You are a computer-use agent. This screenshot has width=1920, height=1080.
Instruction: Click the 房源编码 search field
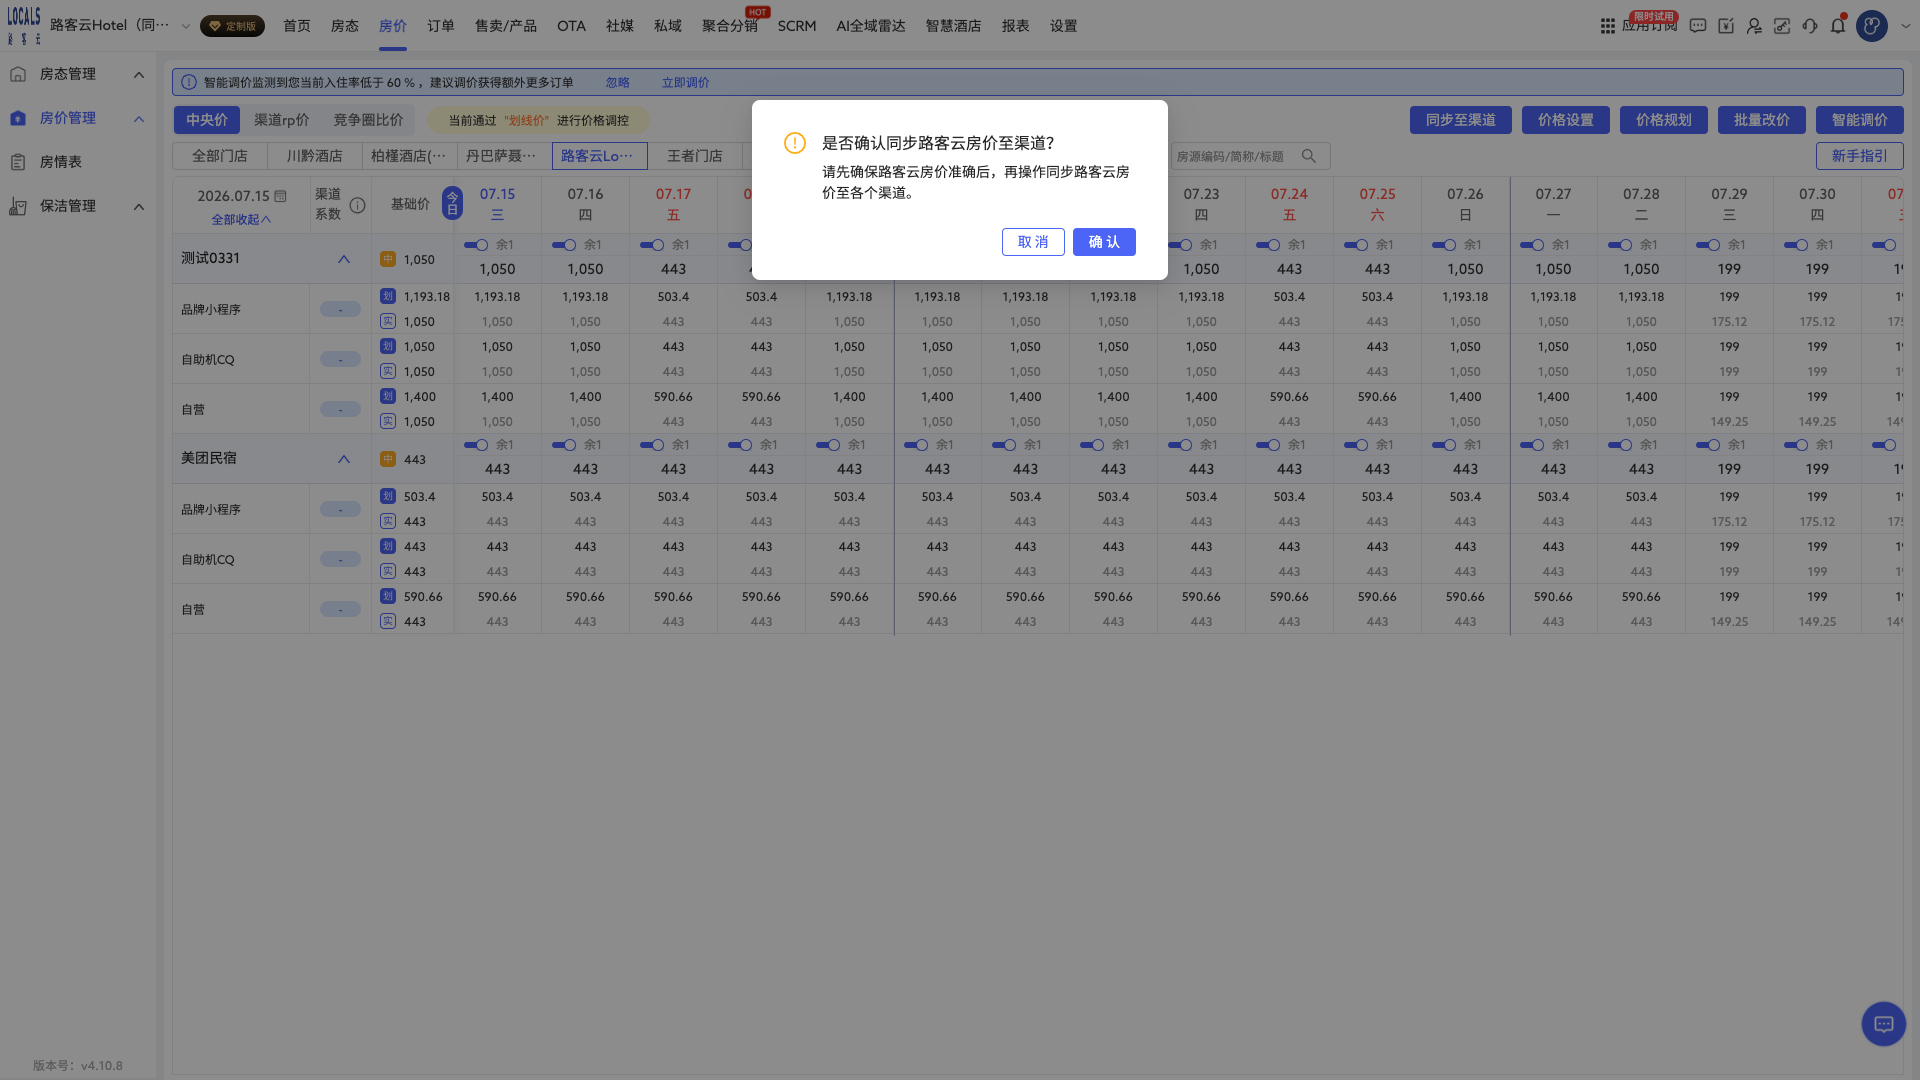(1250, 156)
